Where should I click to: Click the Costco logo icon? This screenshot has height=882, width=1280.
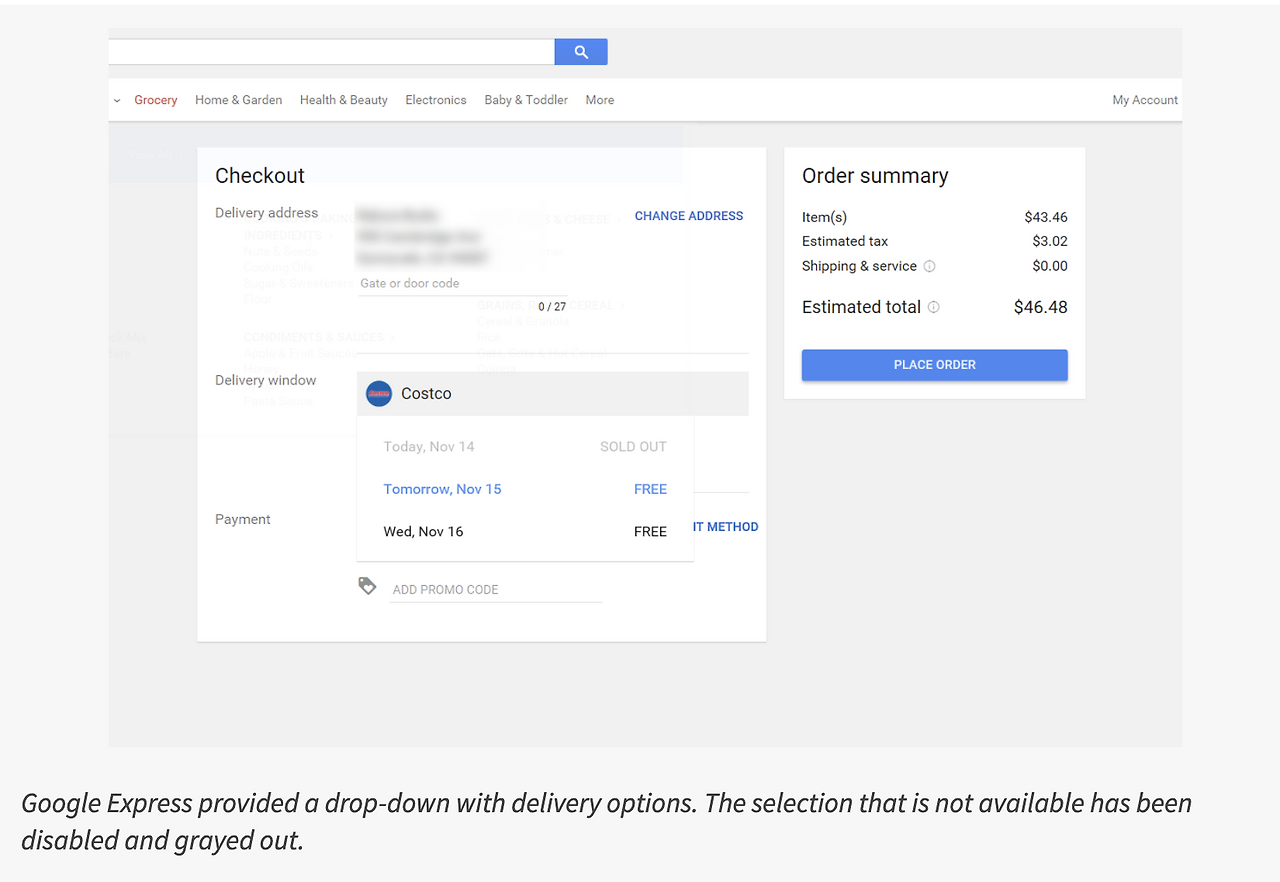(379, 394)
